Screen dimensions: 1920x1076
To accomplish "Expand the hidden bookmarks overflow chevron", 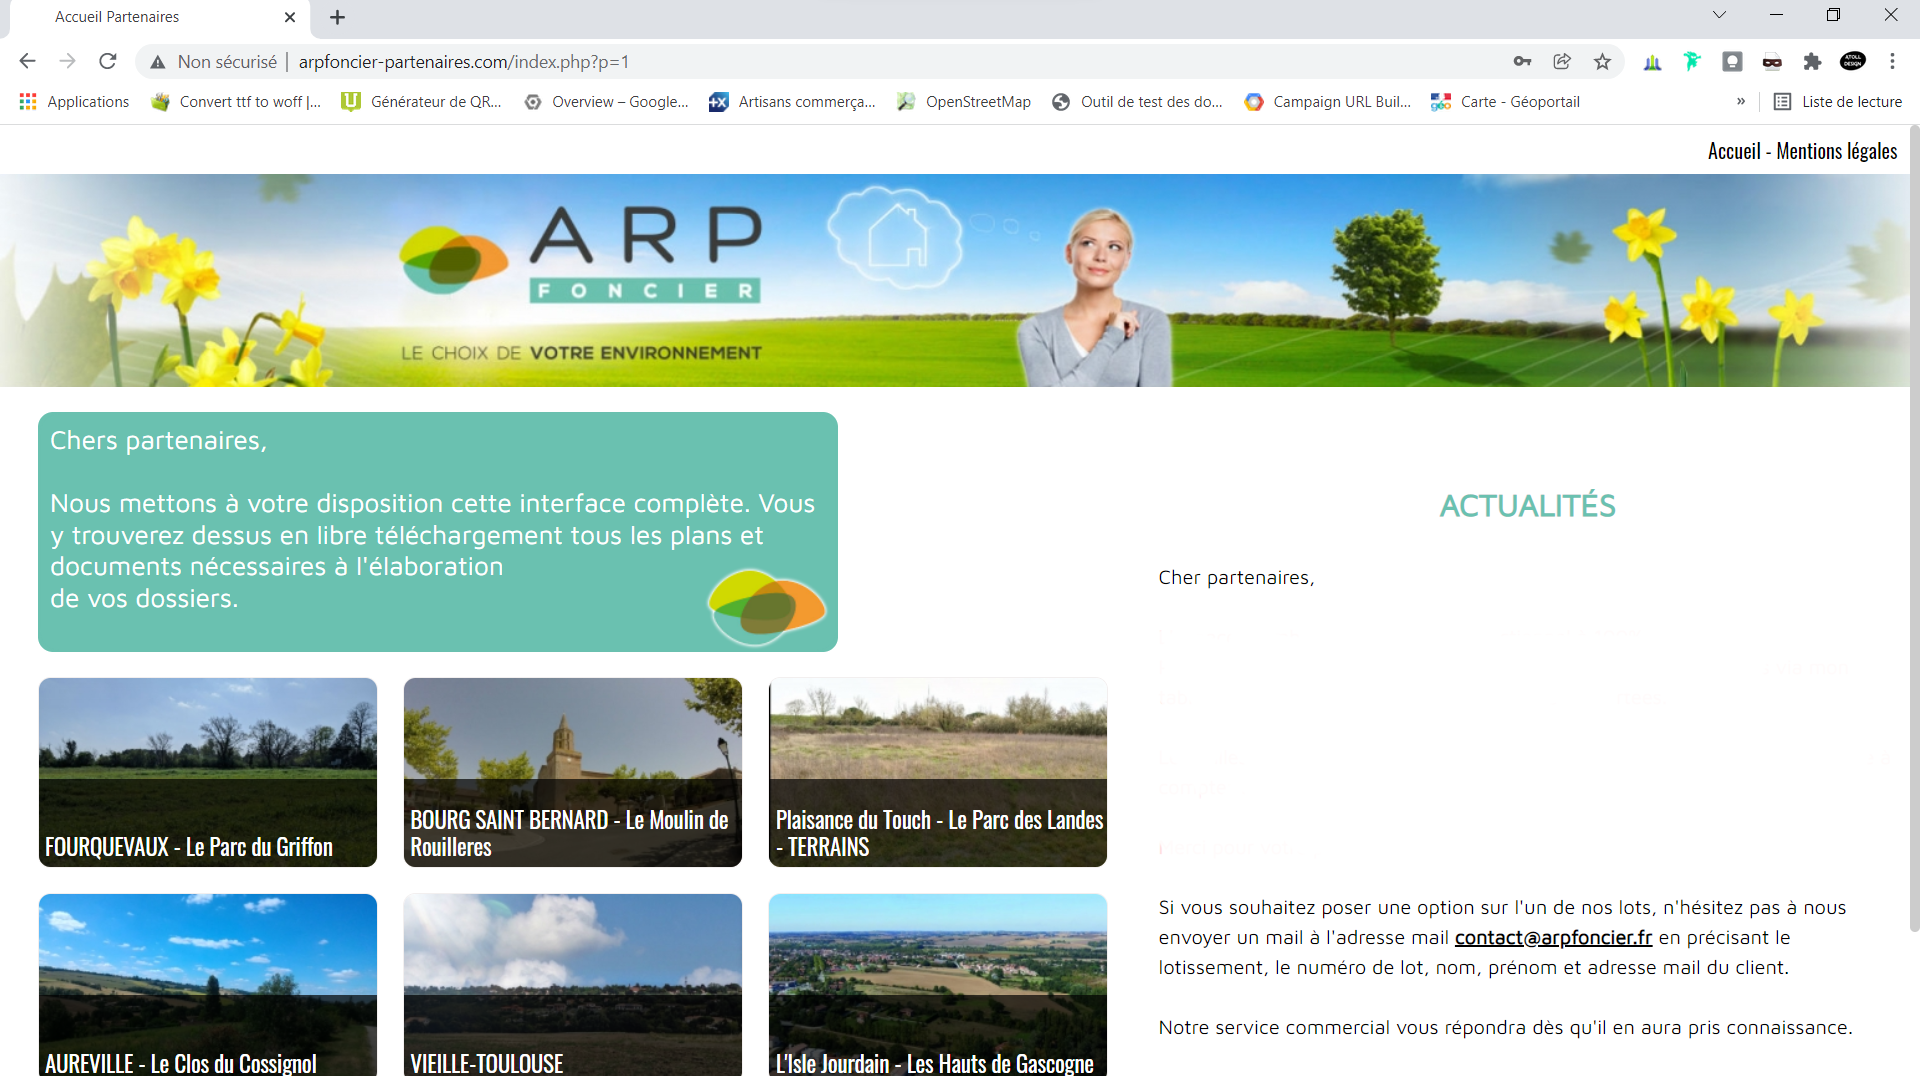I will click(x=1741, y=102).
